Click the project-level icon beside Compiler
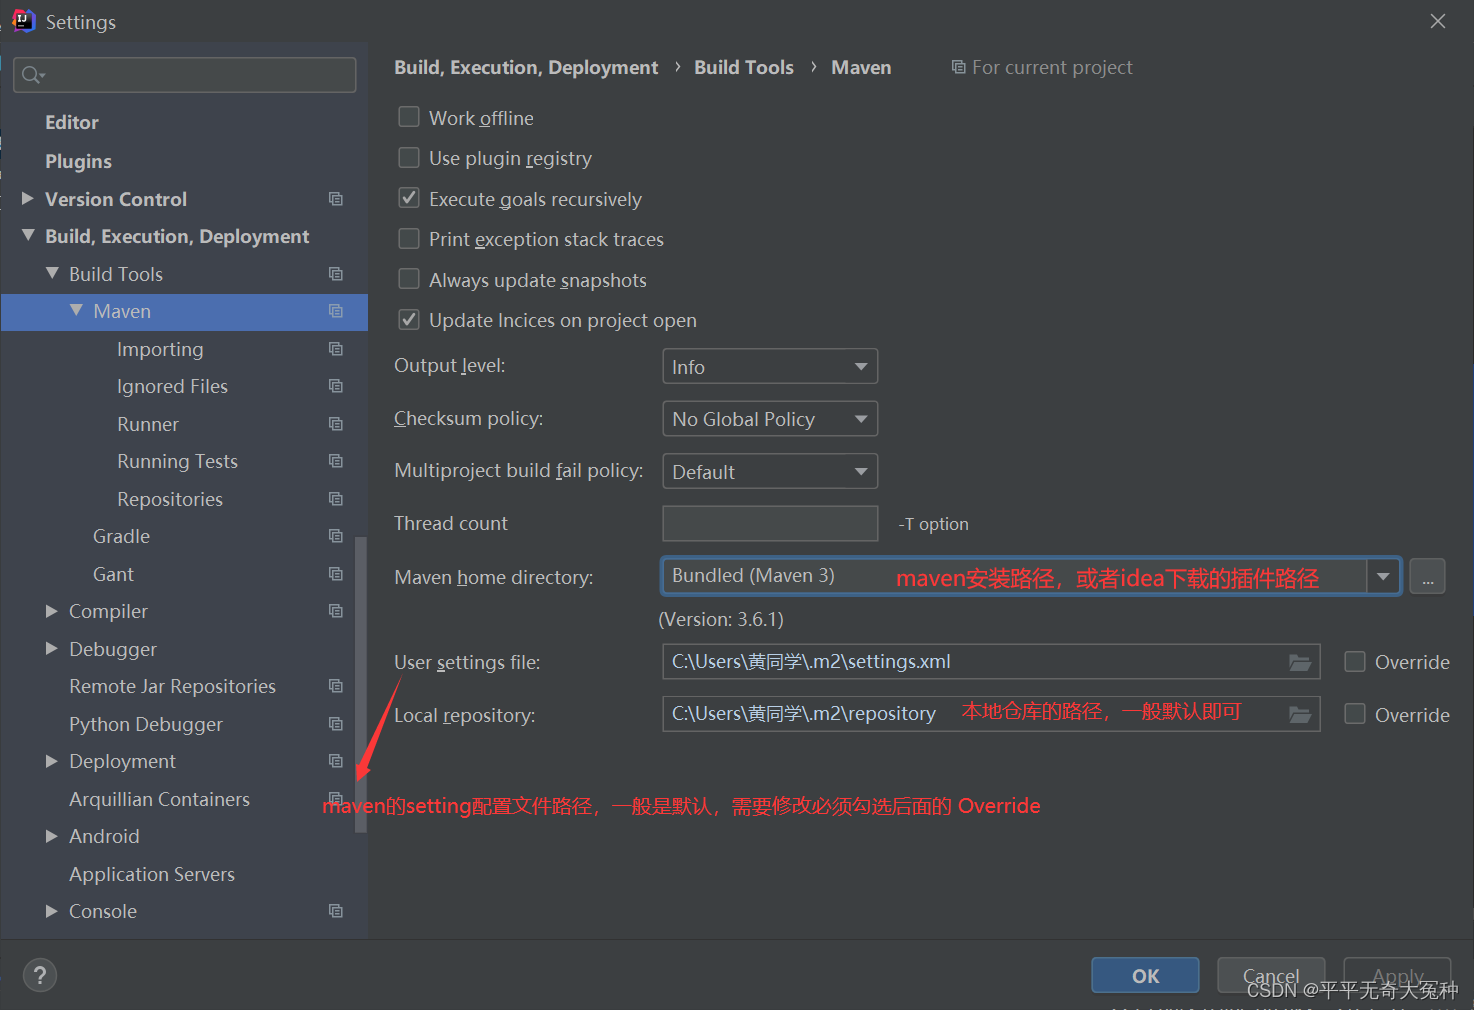Image resolution: width=1474 pixels, height=1010 pixels. pyautogui.click(x=336, y=611)
